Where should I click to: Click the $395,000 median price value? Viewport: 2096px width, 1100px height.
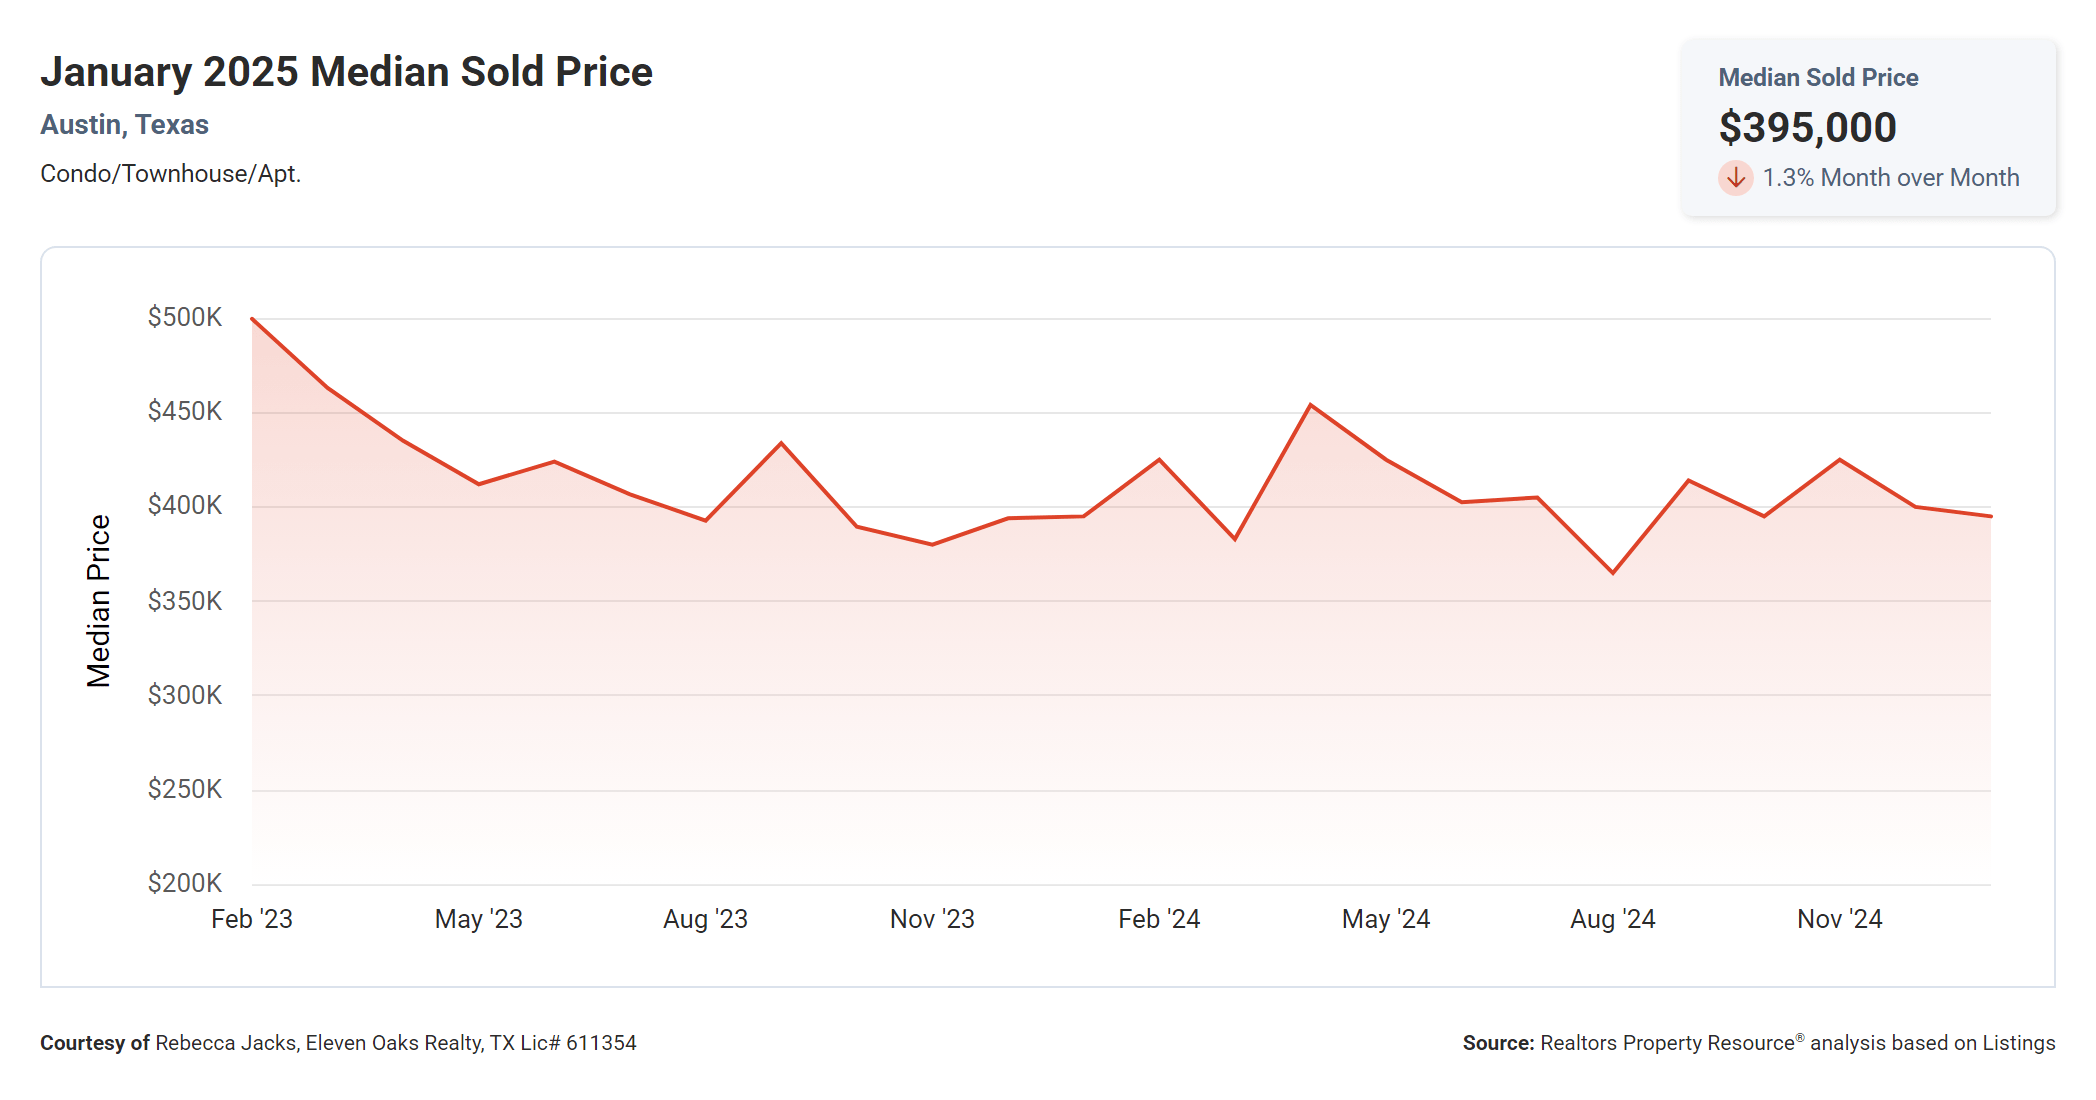tap(1807, 128)
